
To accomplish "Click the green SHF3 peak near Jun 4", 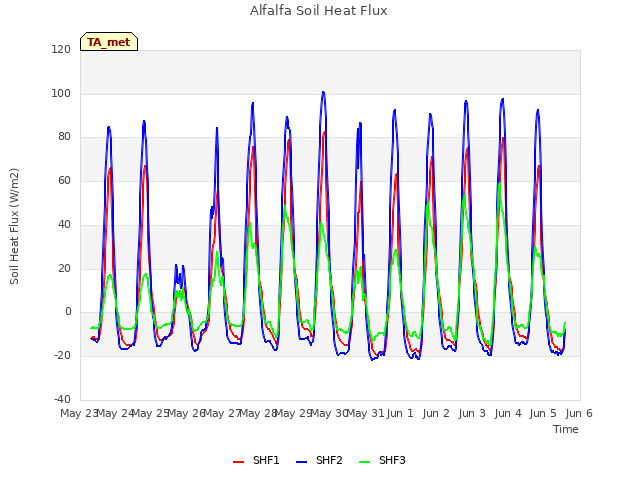I will 500,184.
